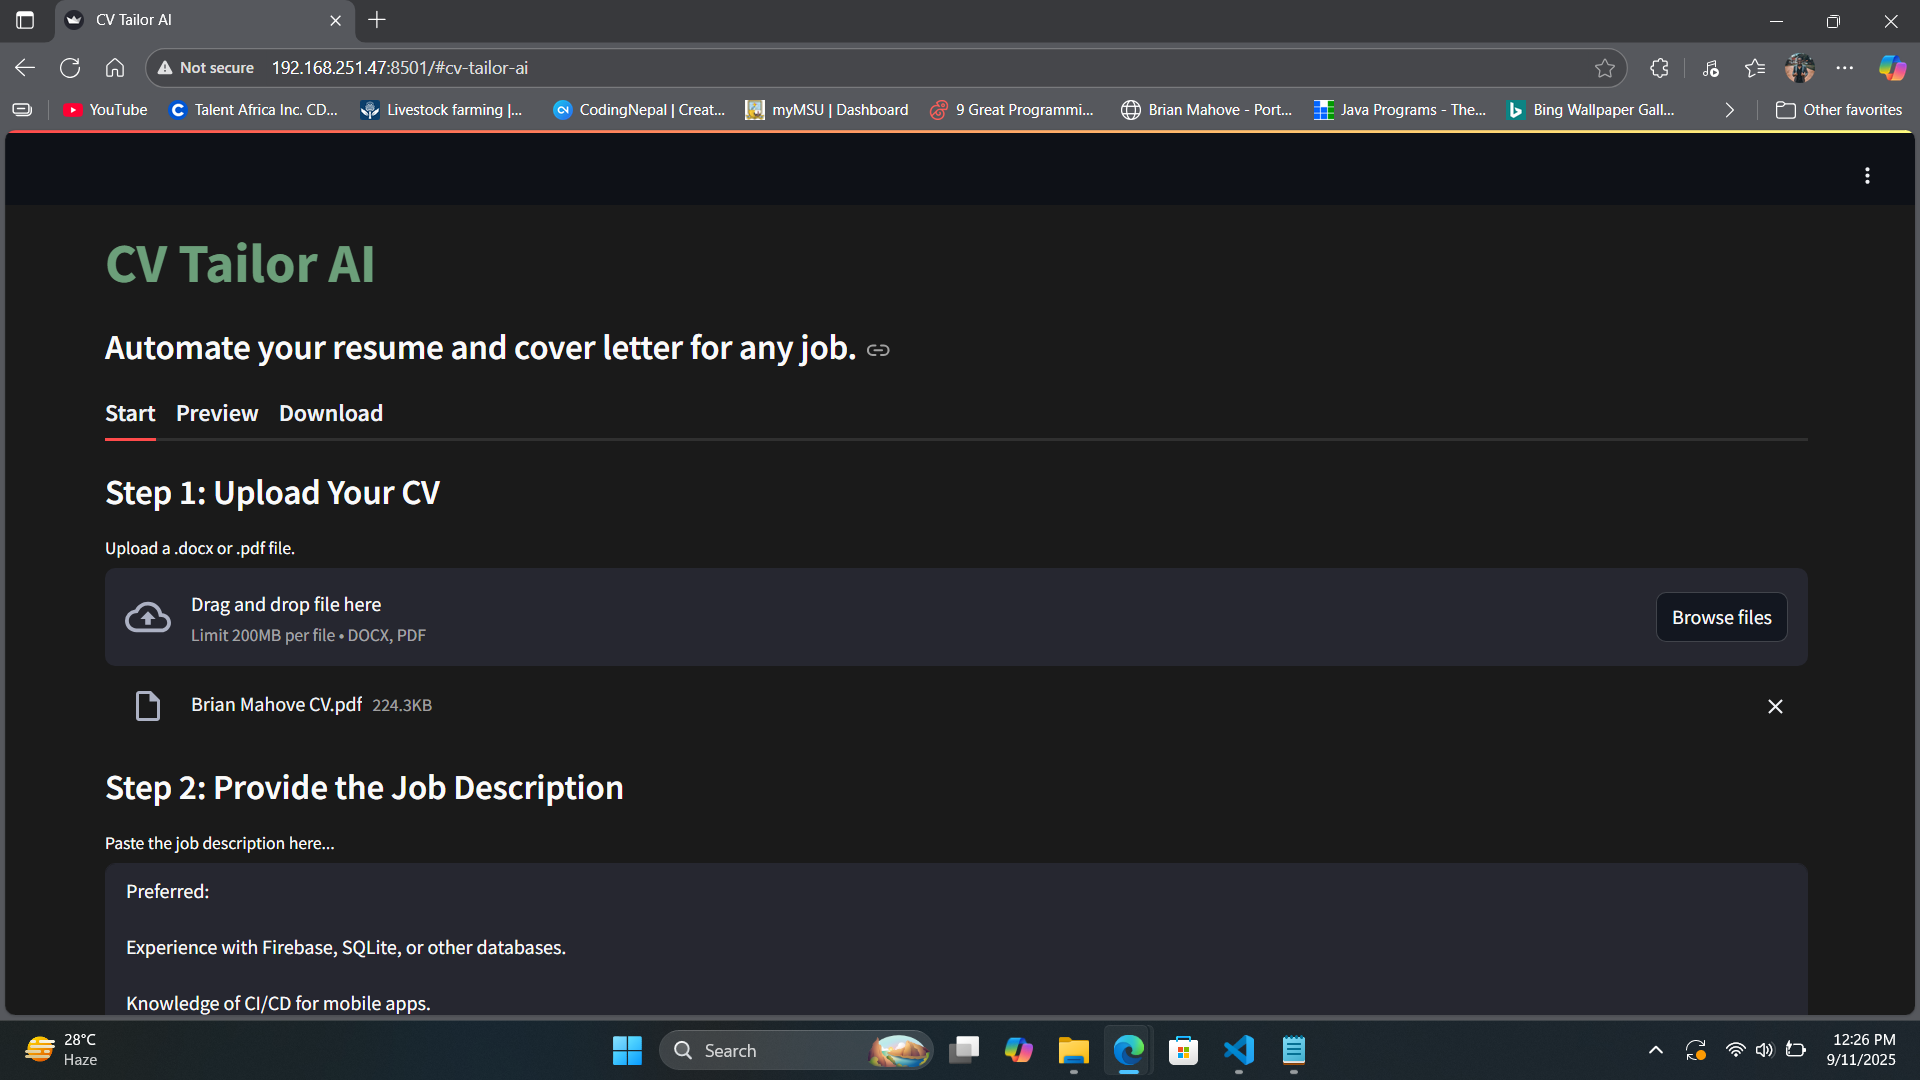Open browser extensions puzzle icon
Image resolution: width=1920 pixels, height=1080 pixels.
[1659, 68]
